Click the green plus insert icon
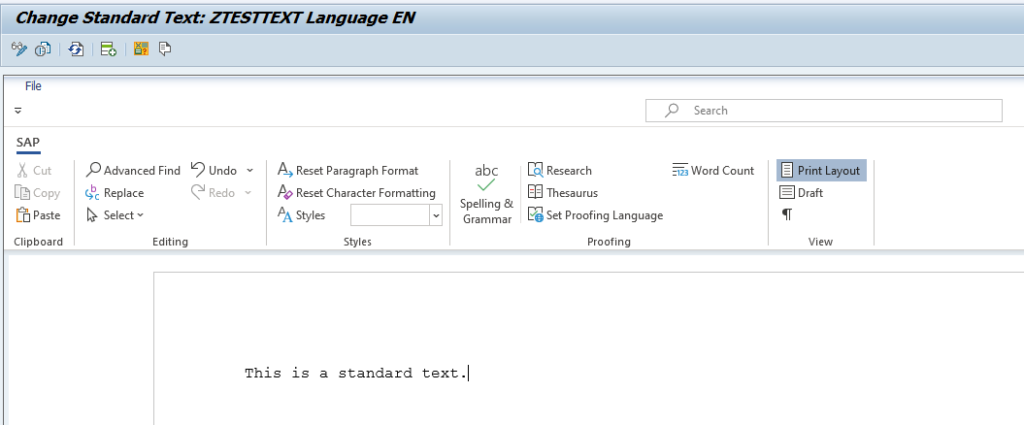 [x=108, y=49]
